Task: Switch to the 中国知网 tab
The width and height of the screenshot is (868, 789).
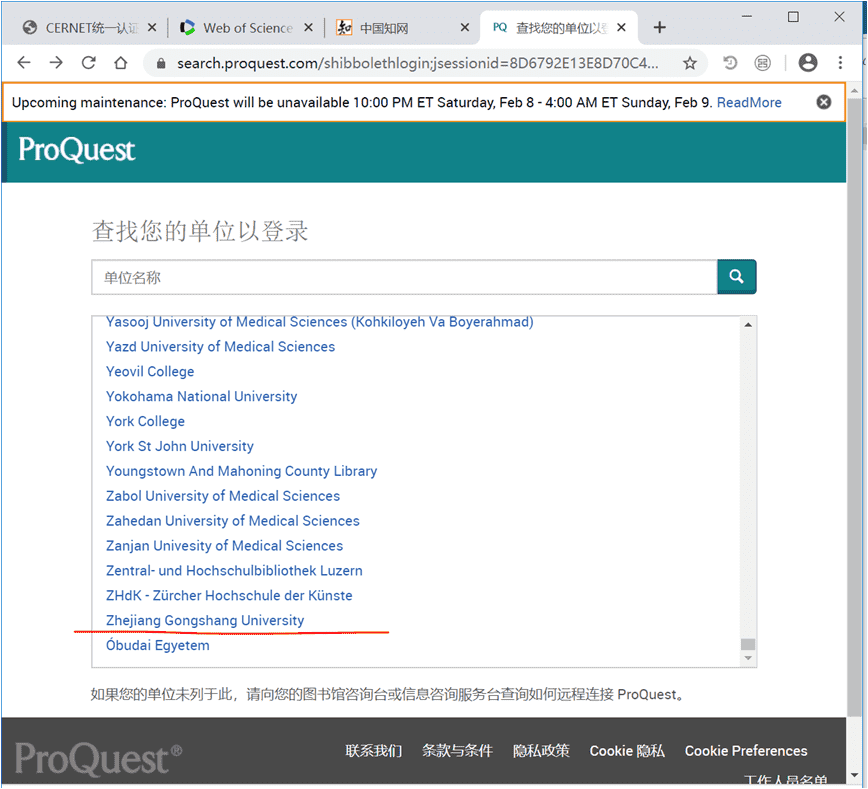Action: point(394,28)
